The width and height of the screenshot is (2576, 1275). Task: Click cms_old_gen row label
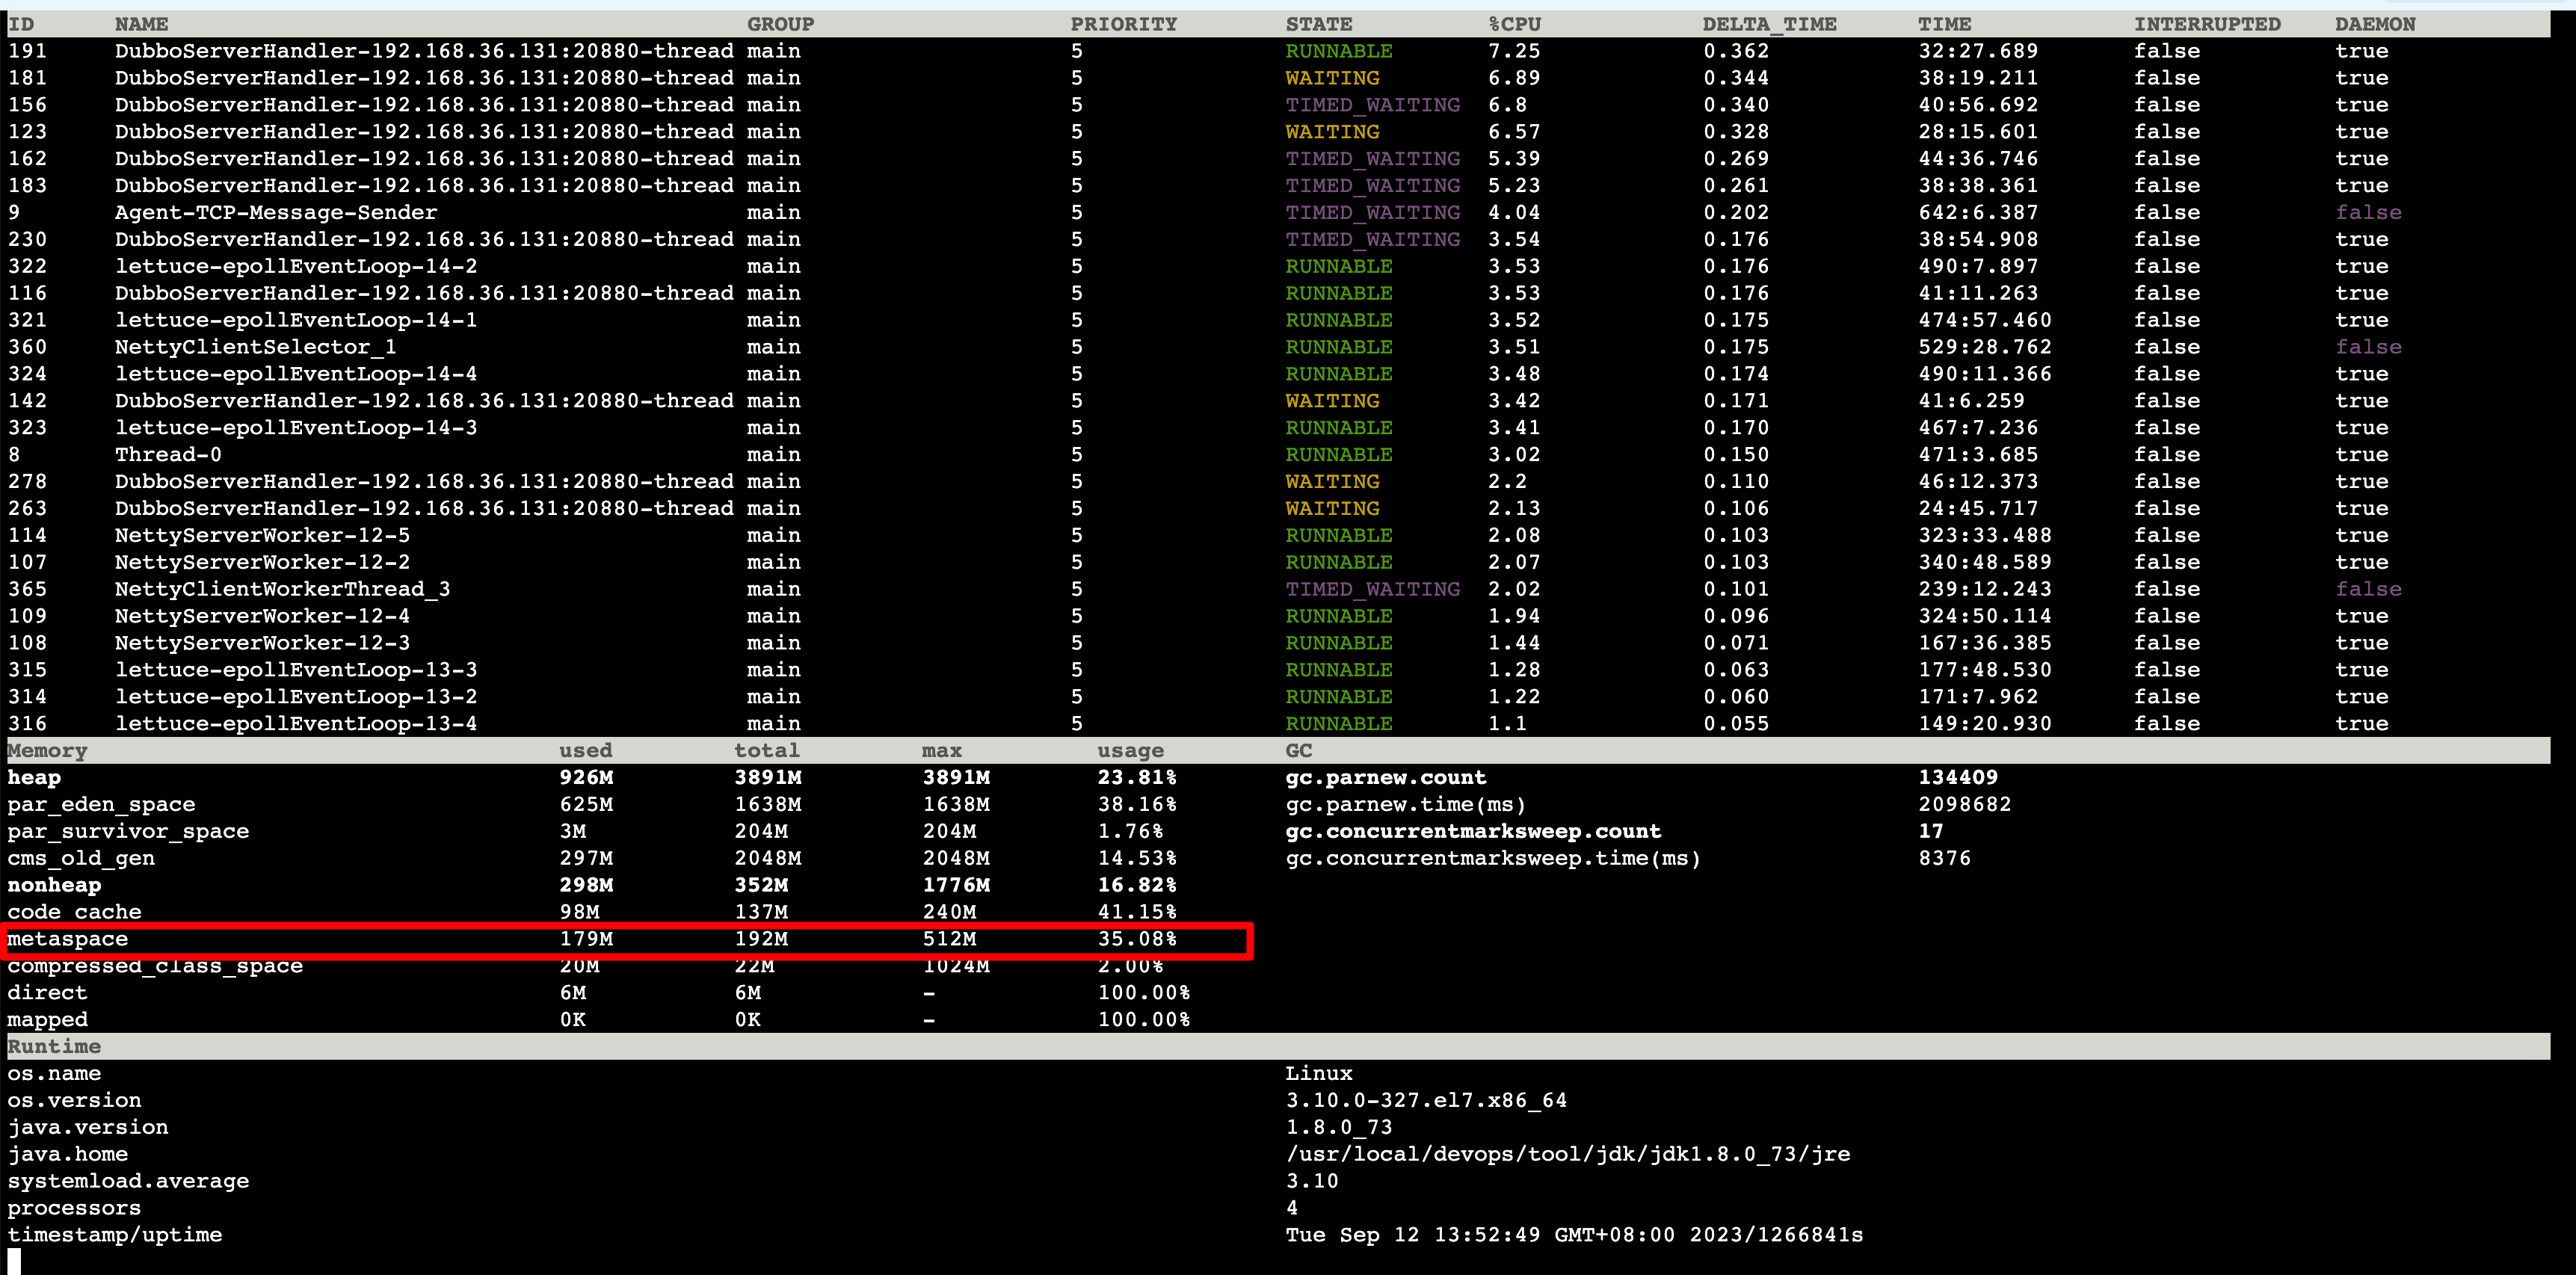(81, 859)
